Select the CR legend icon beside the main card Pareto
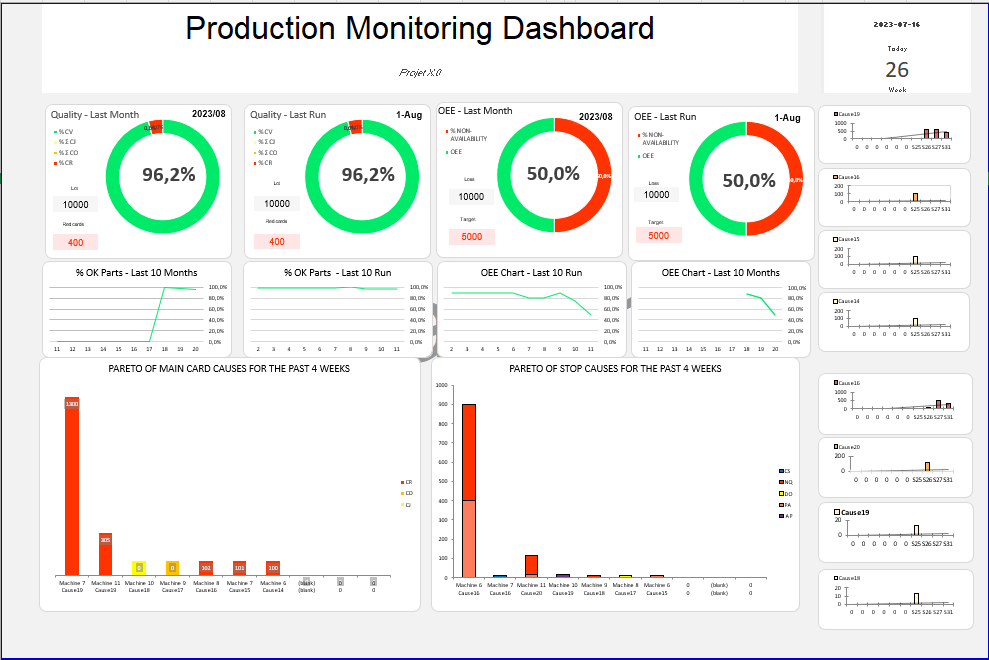 pos(402,482)
